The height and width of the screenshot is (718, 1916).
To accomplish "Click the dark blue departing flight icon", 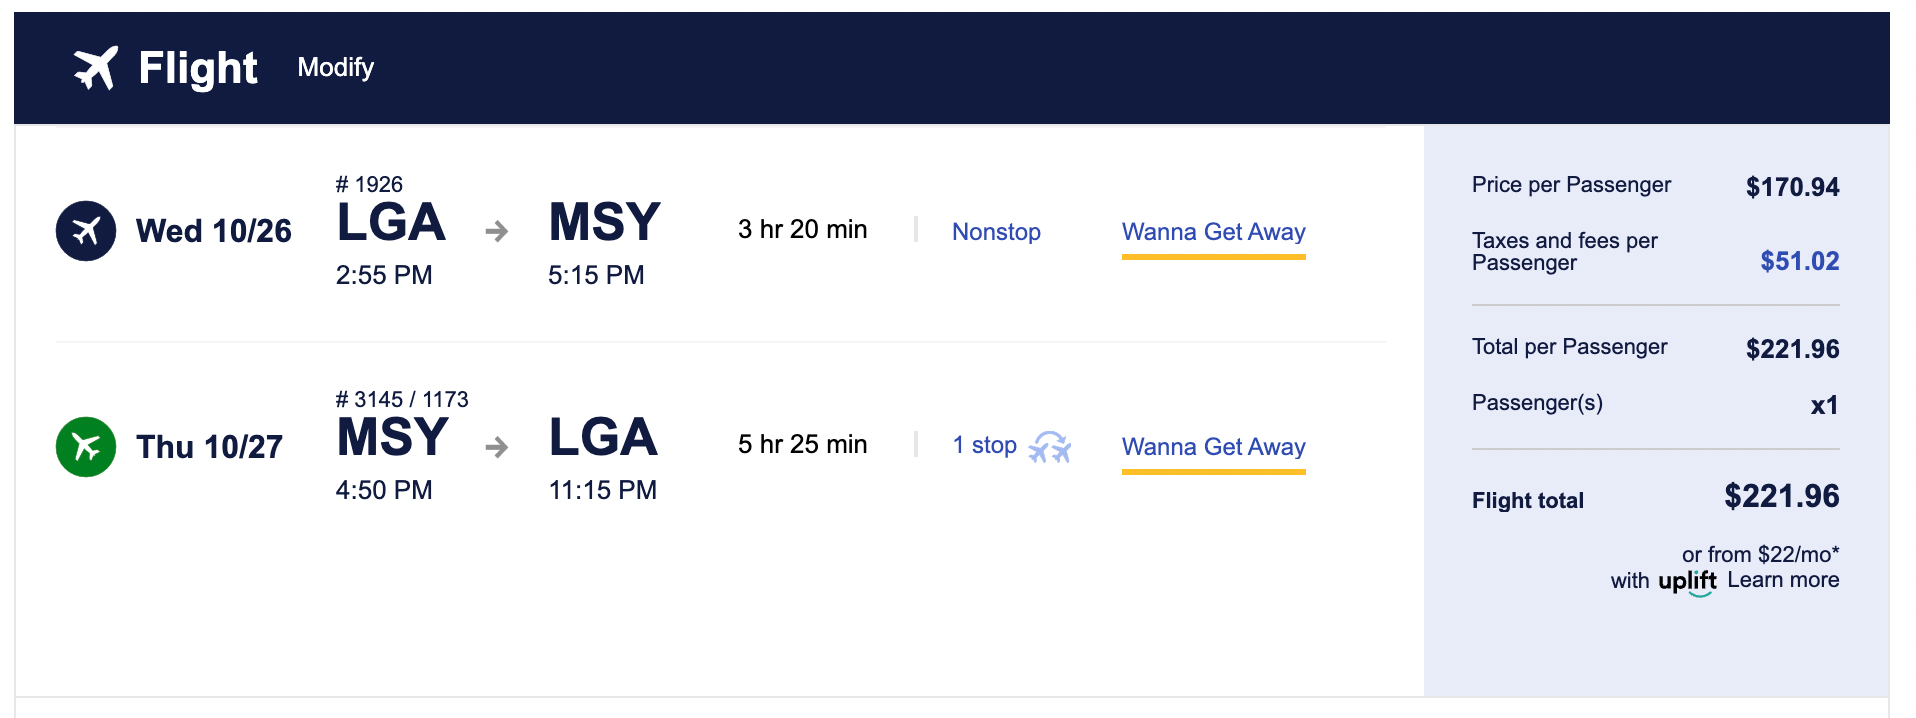I will (86, 231).
